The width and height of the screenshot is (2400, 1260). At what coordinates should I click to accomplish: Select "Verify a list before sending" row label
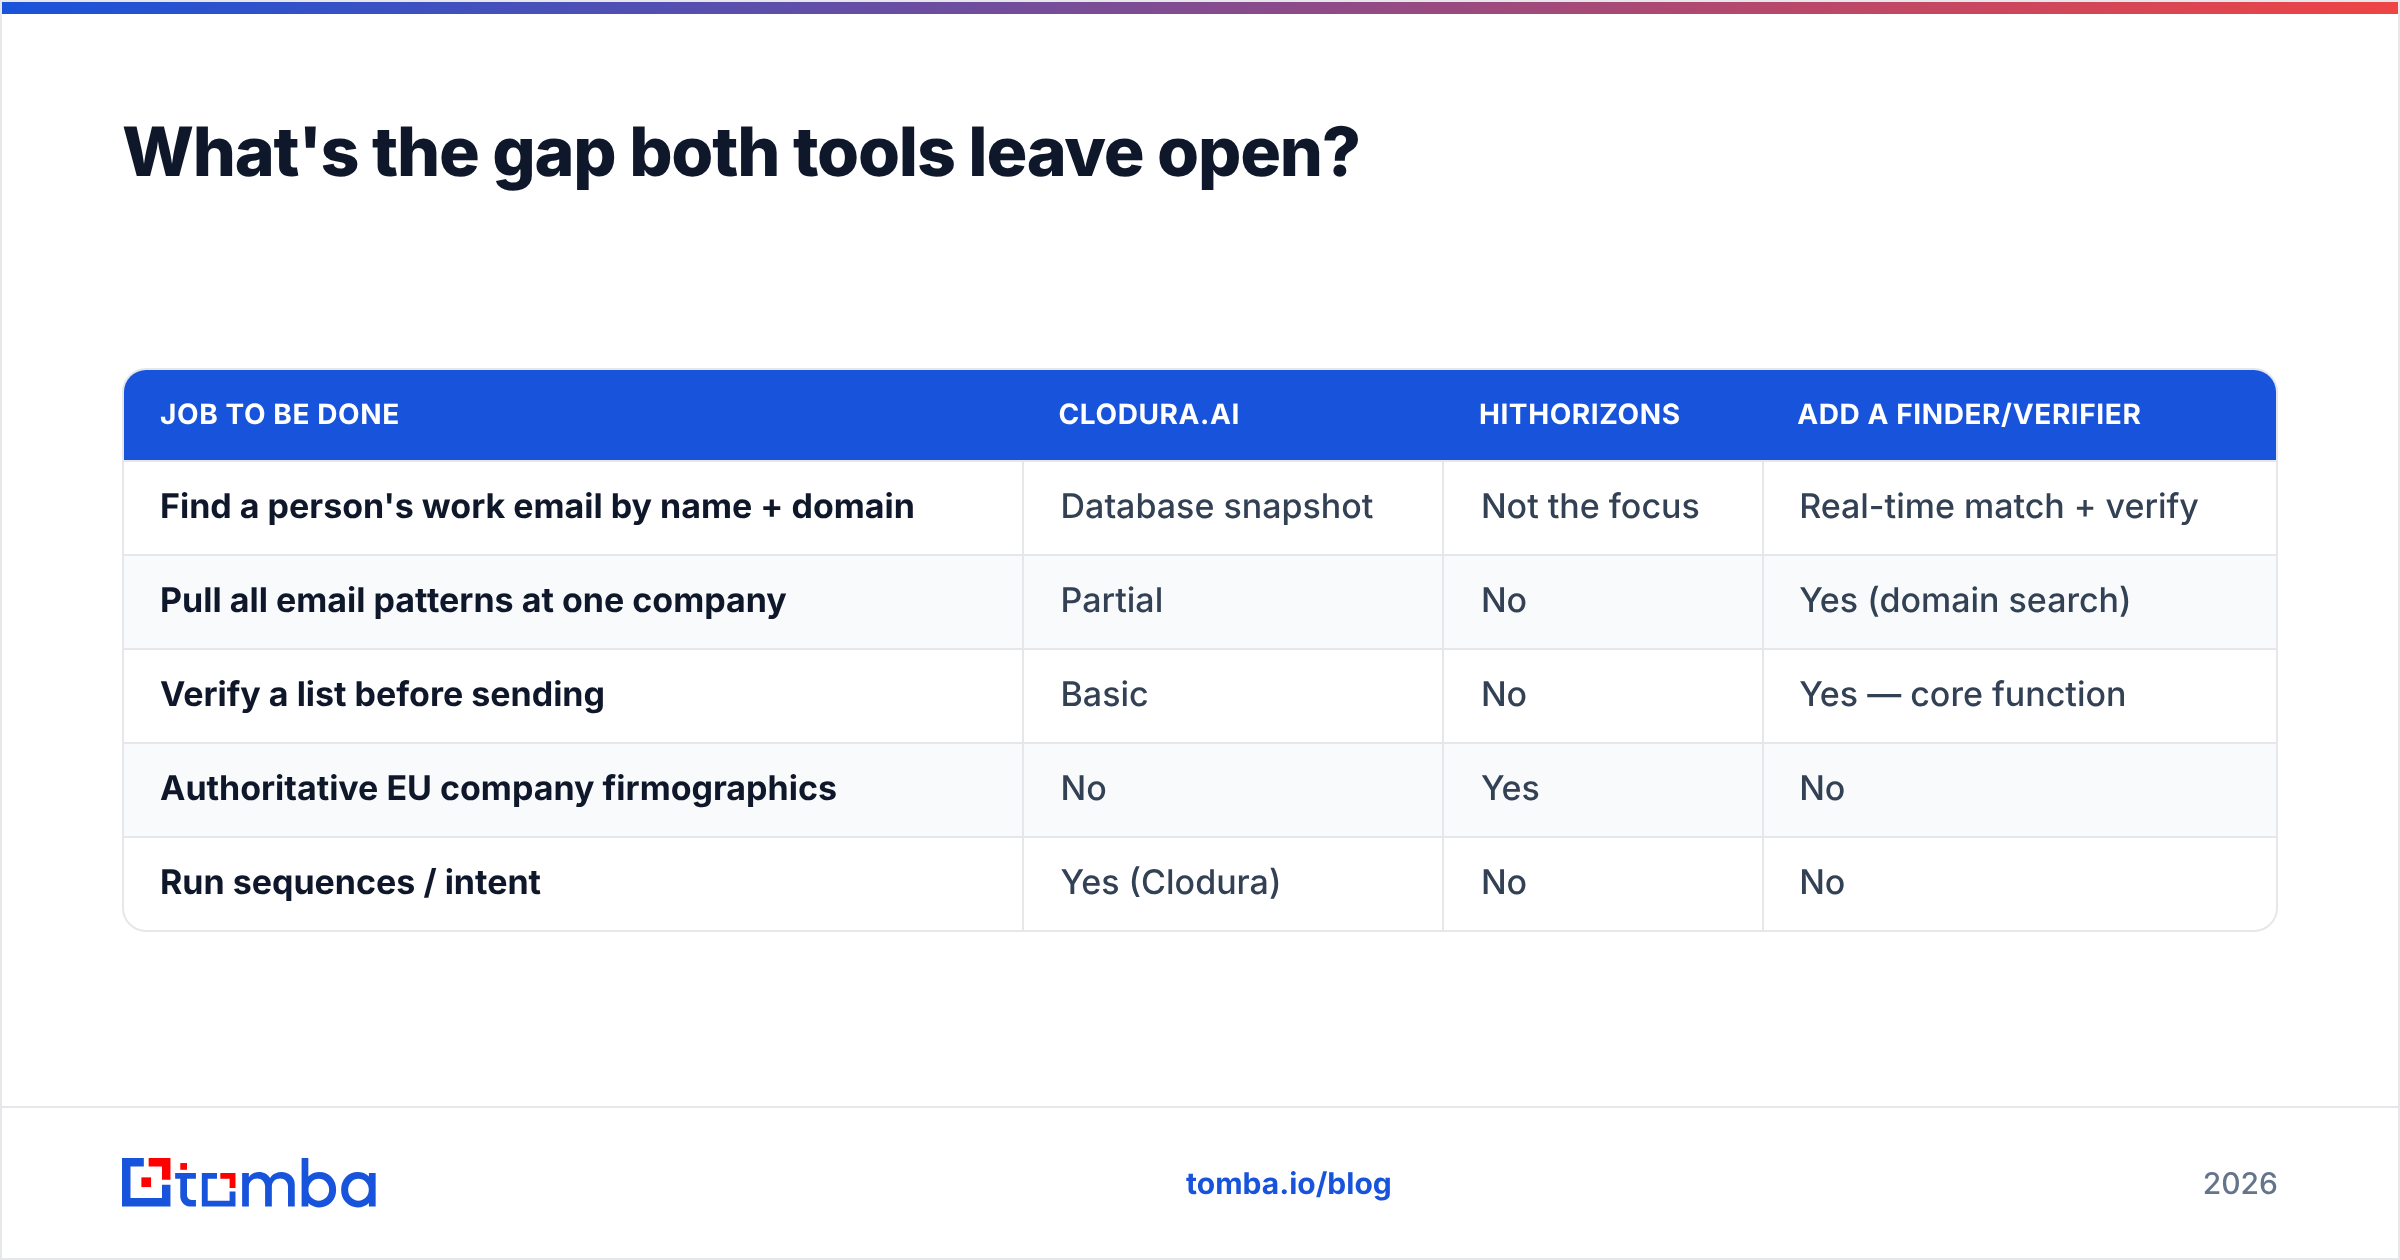tap(382, 694)
